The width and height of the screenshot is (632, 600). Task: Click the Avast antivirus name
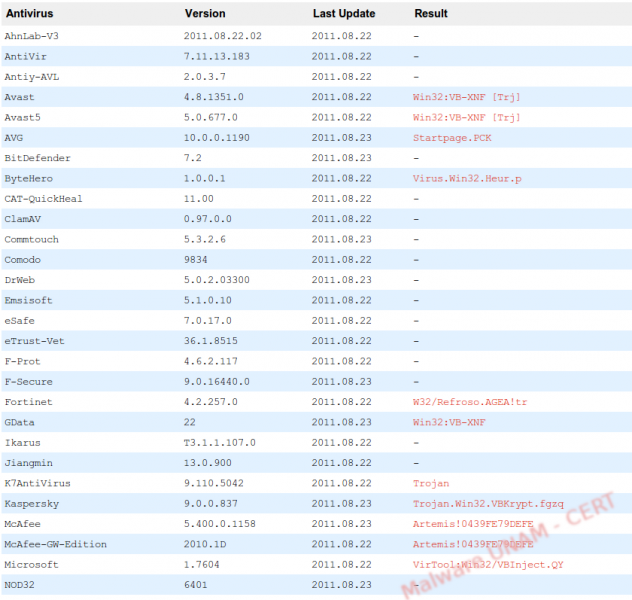19,97
